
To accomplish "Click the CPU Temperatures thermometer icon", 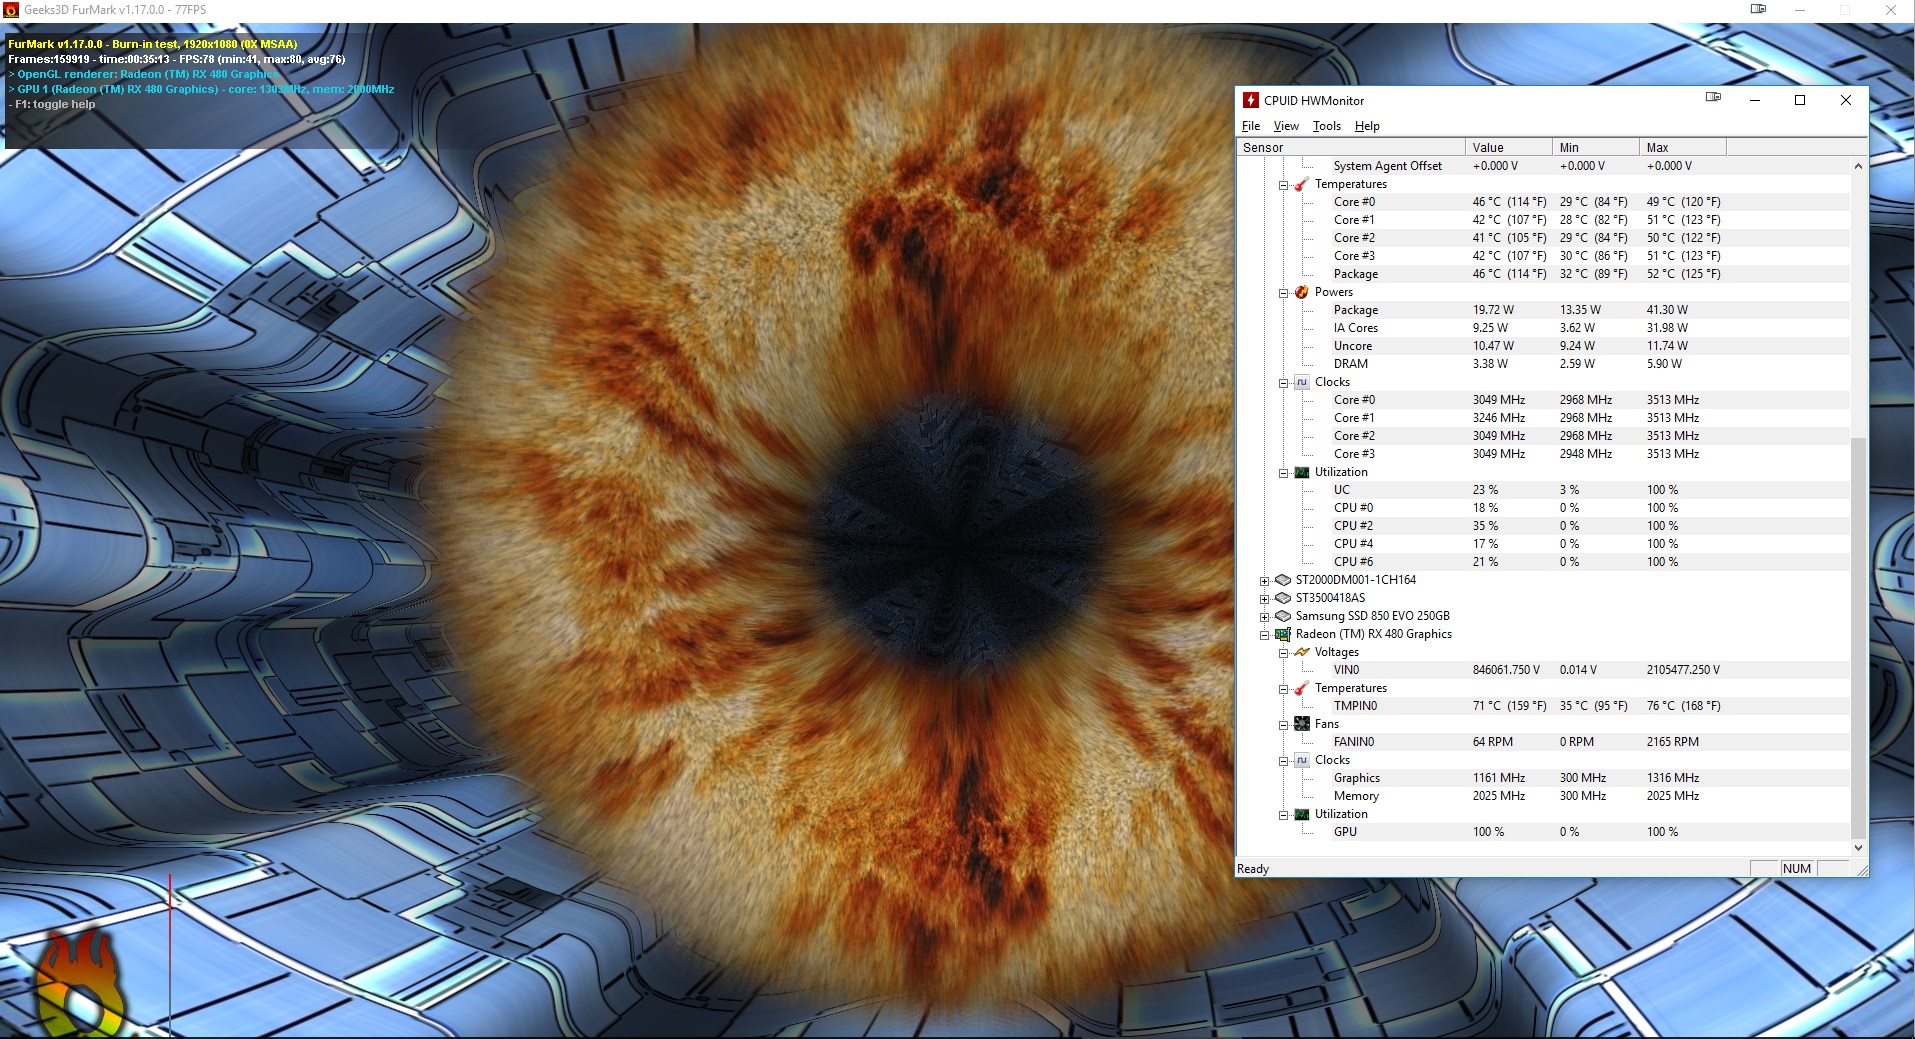I will (x=1302, y=184).
